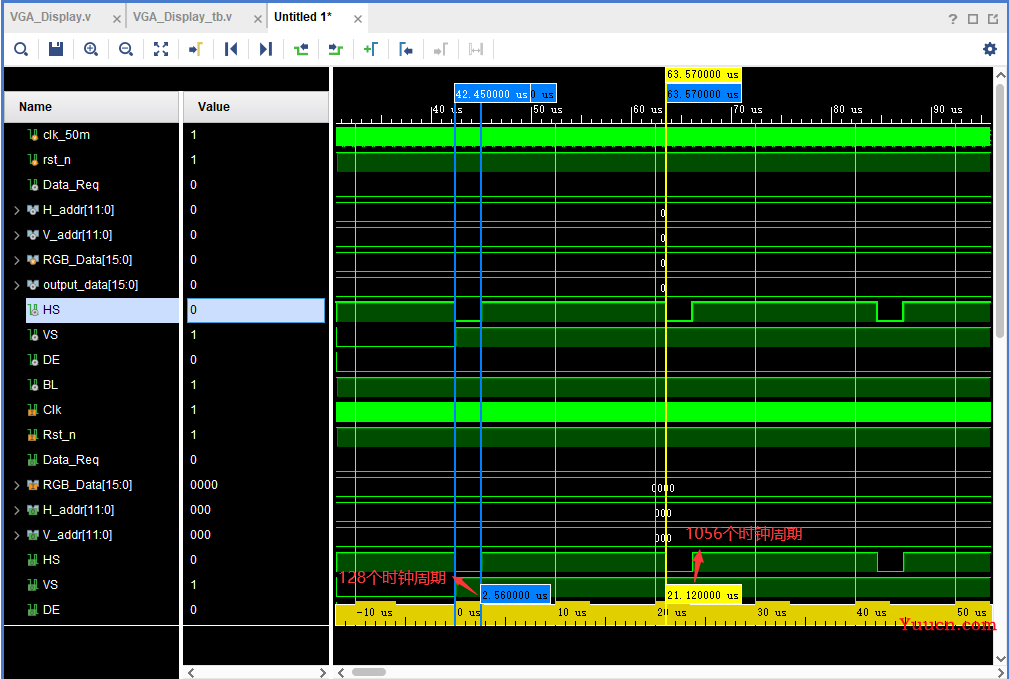Select the Untitled 1* tab

pos(302,17)
